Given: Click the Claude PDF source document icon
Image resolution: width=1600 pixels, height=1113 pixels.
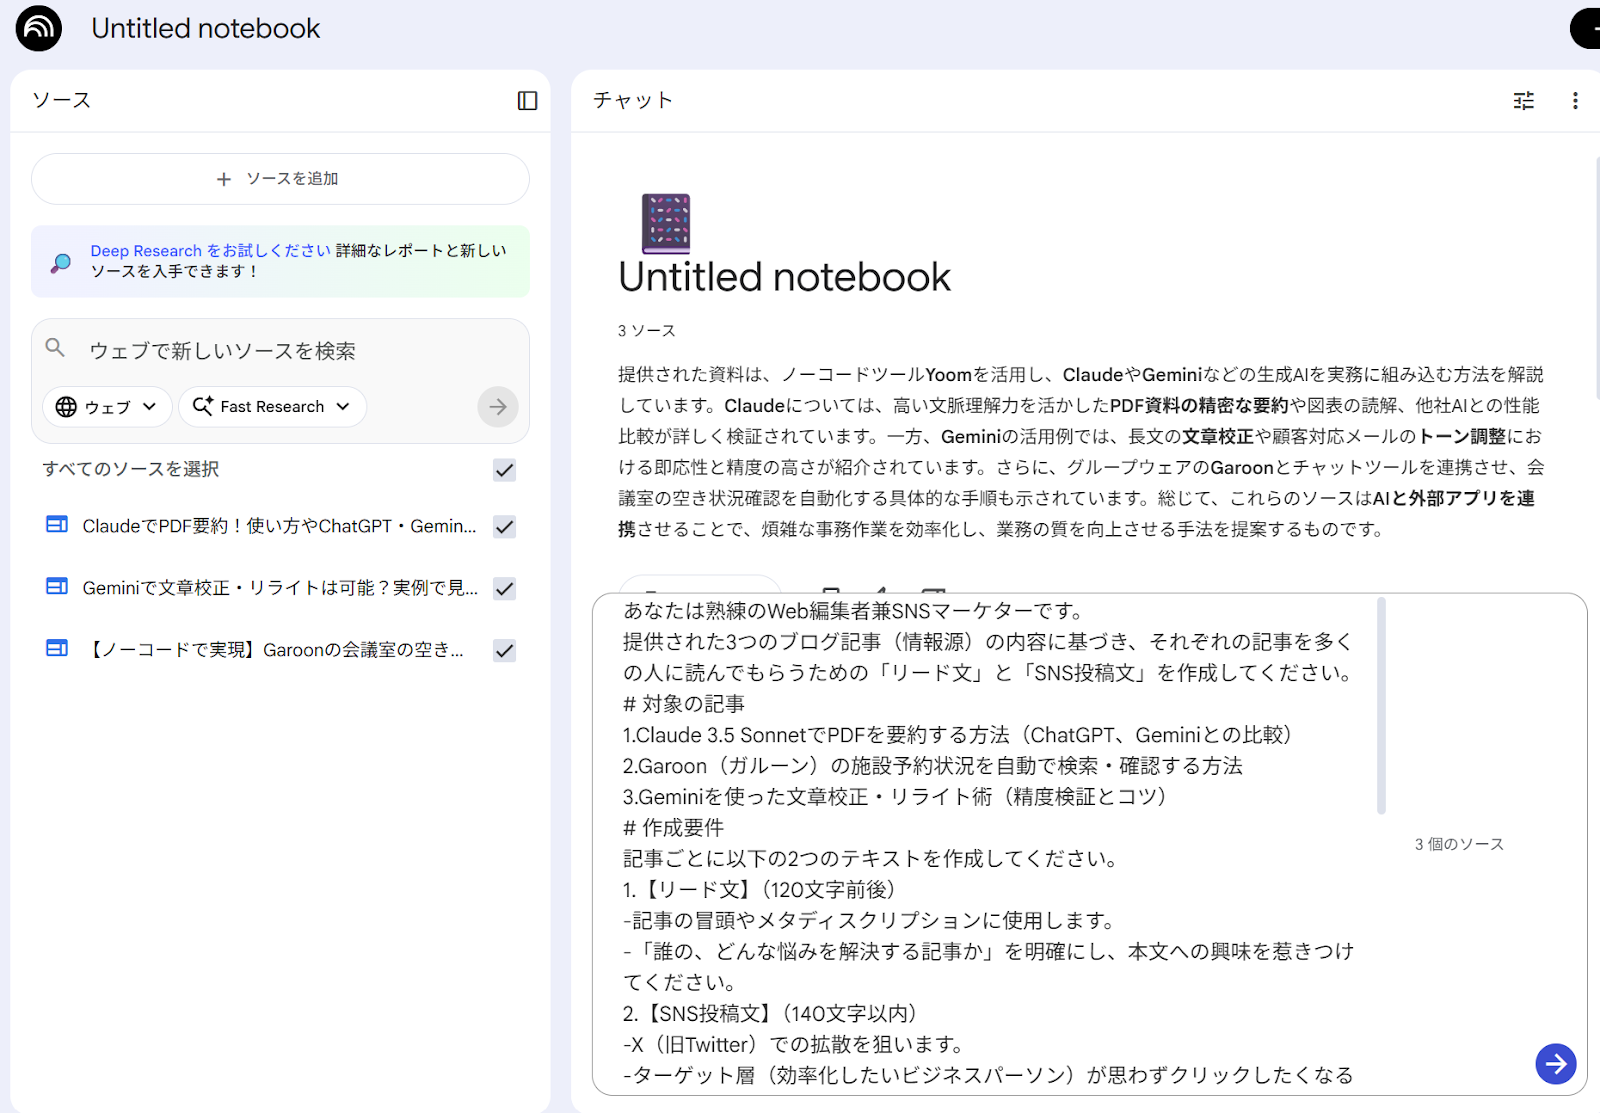Looking at the screenshot, I should pyautogui.click(x=57, y=525).
